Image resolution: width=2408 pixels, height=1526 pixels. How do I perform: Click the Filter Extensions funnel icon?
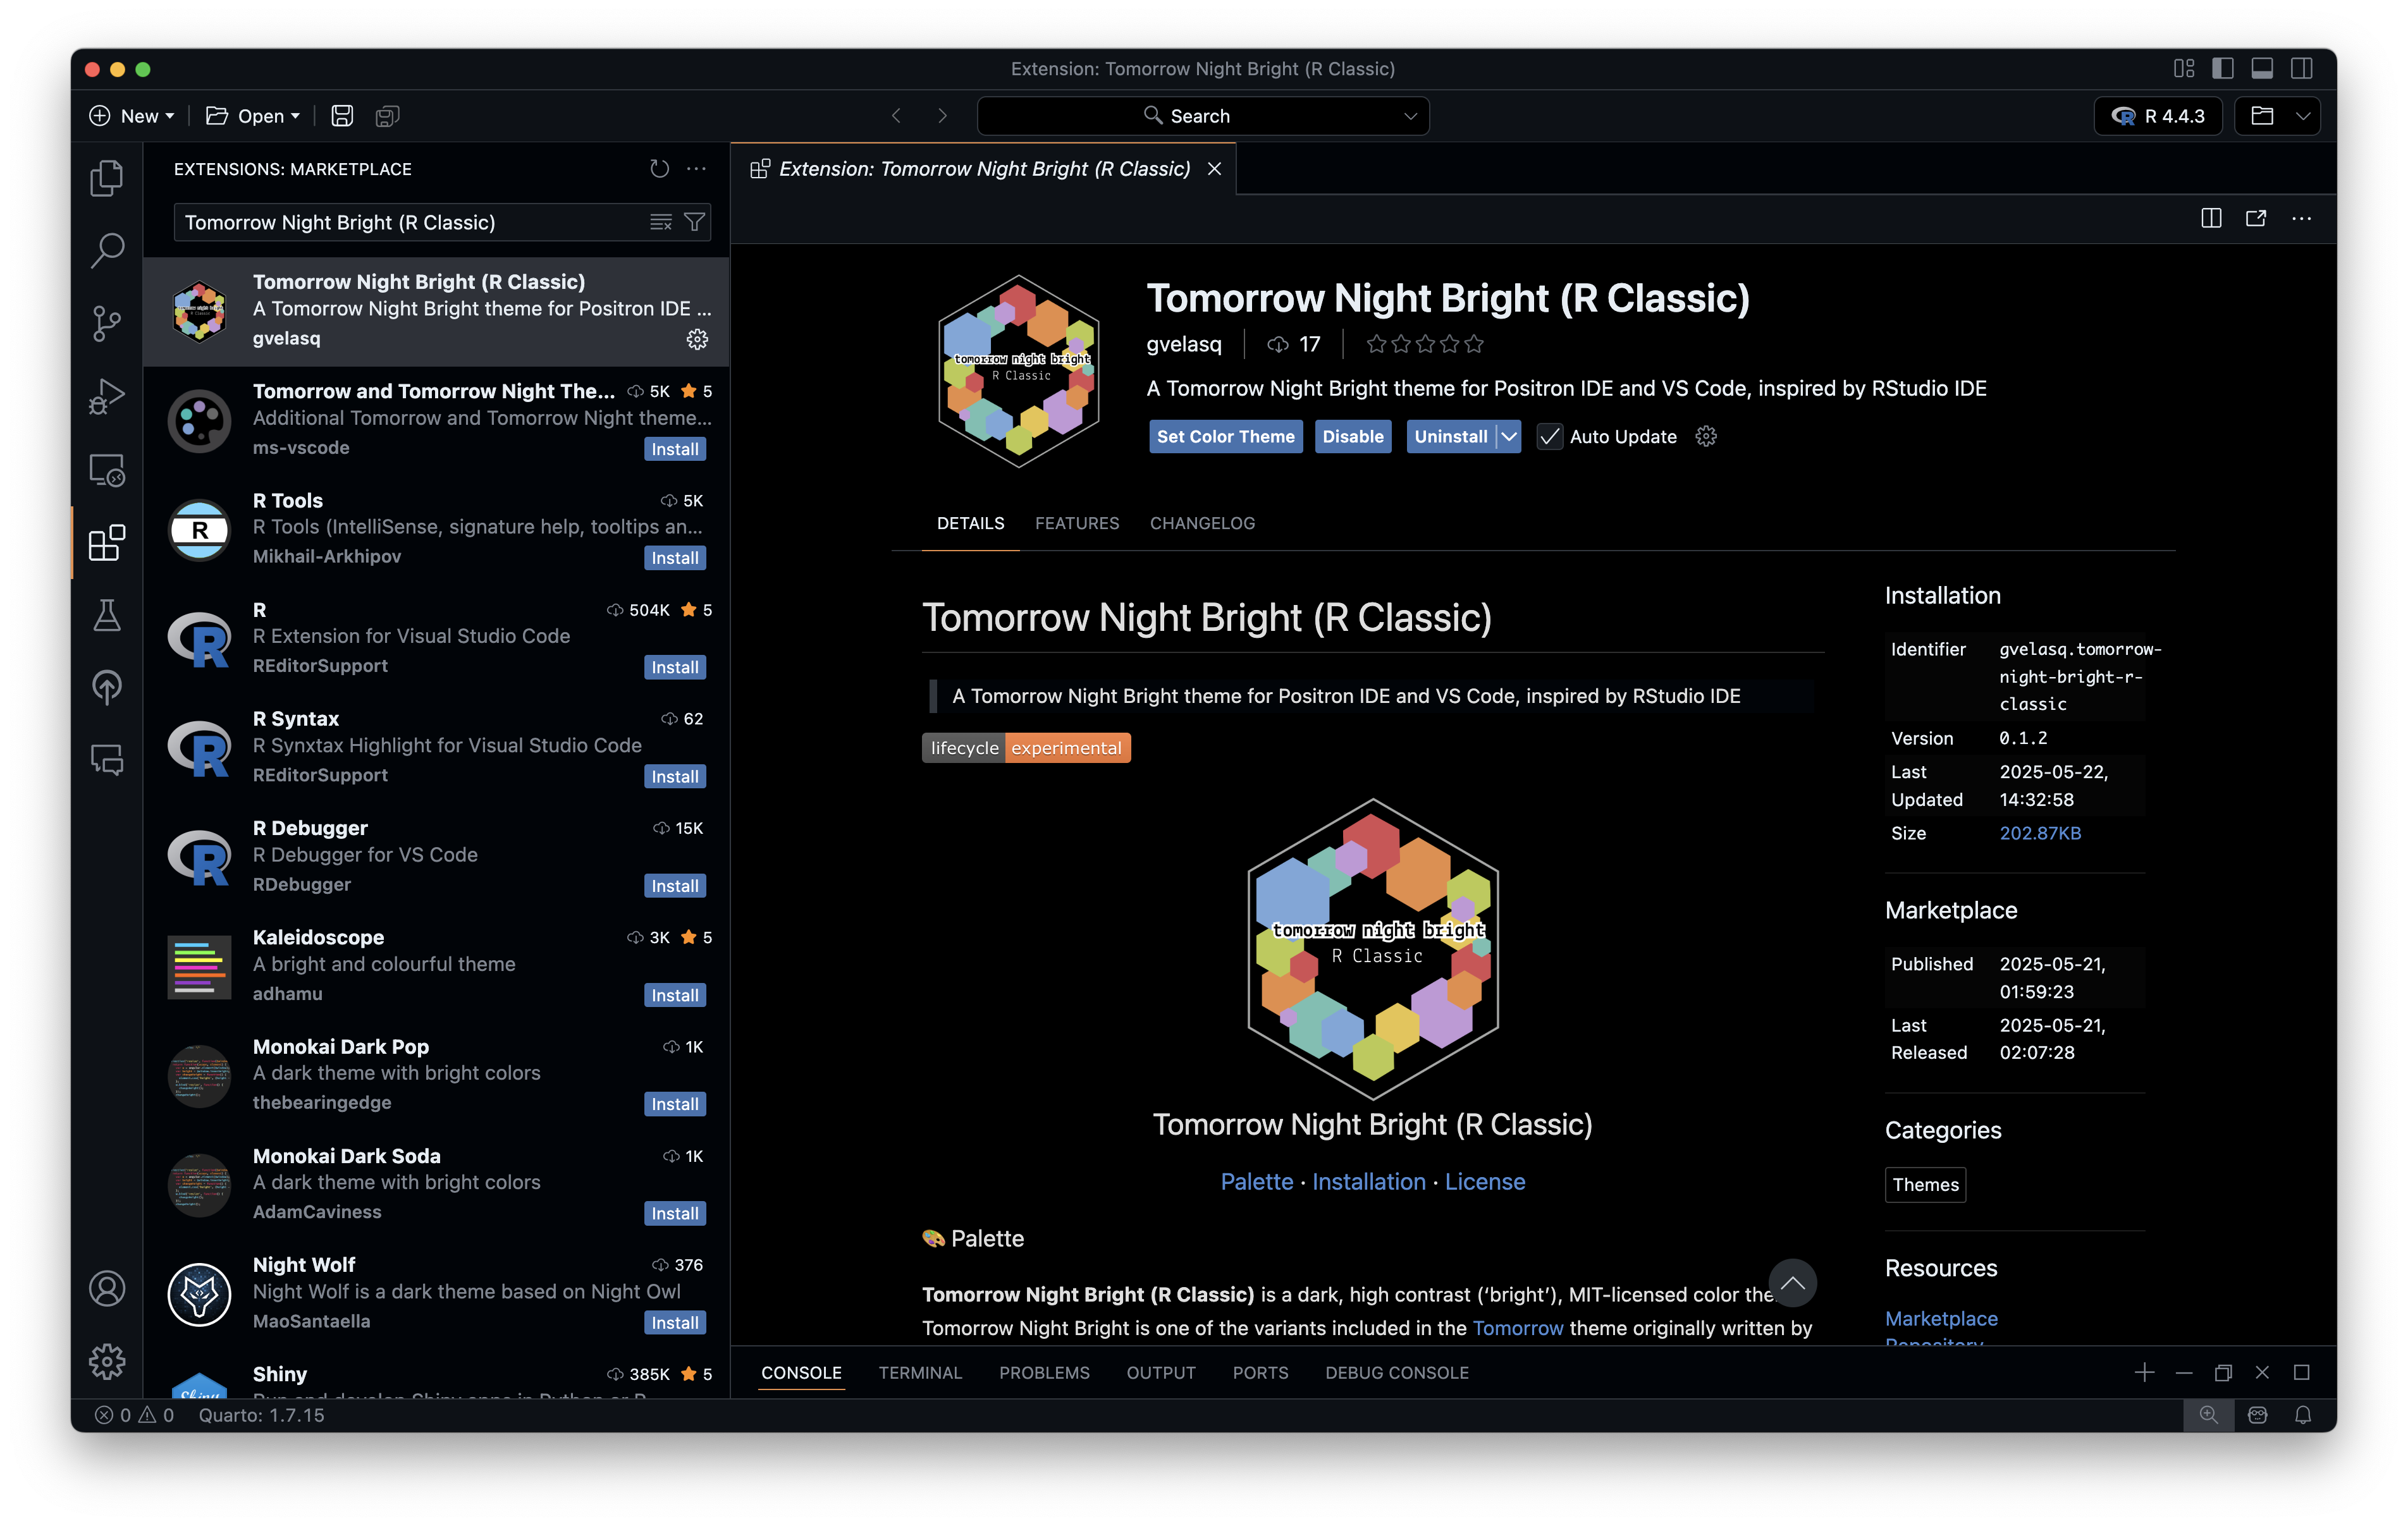coord(694,222)
